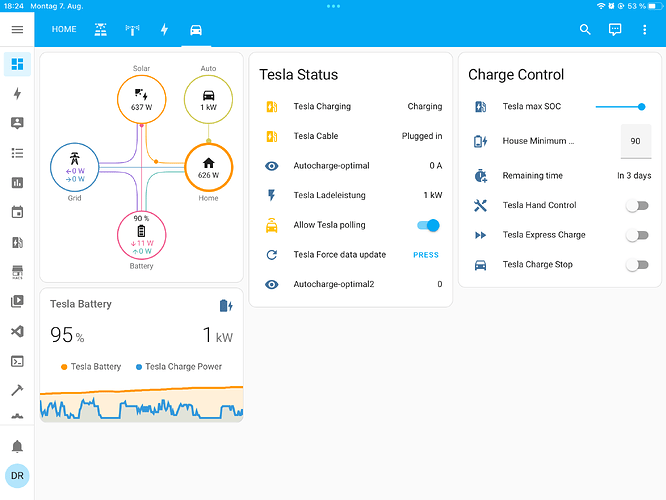Click the Tesla Charge Power legend item
Screen dimensions: 666x500
179,367
